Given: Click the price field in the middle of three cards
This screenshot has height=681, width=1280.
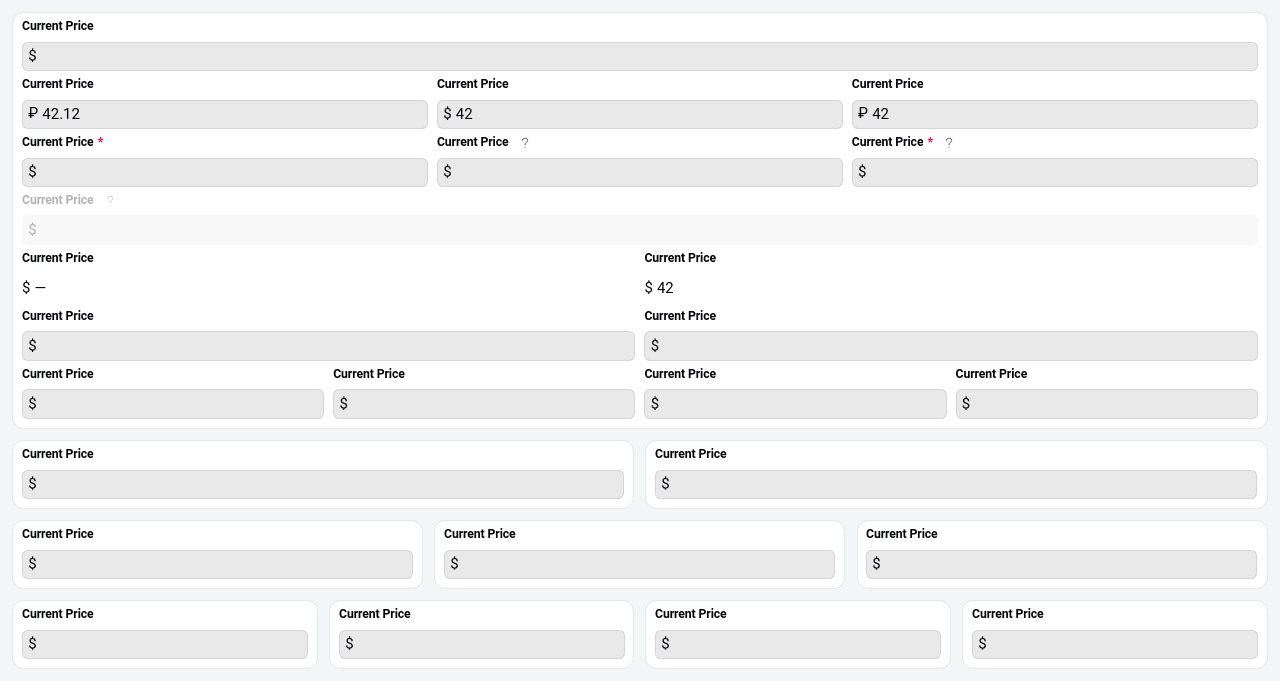Looking at the screenshot, I should coord(639,564).
